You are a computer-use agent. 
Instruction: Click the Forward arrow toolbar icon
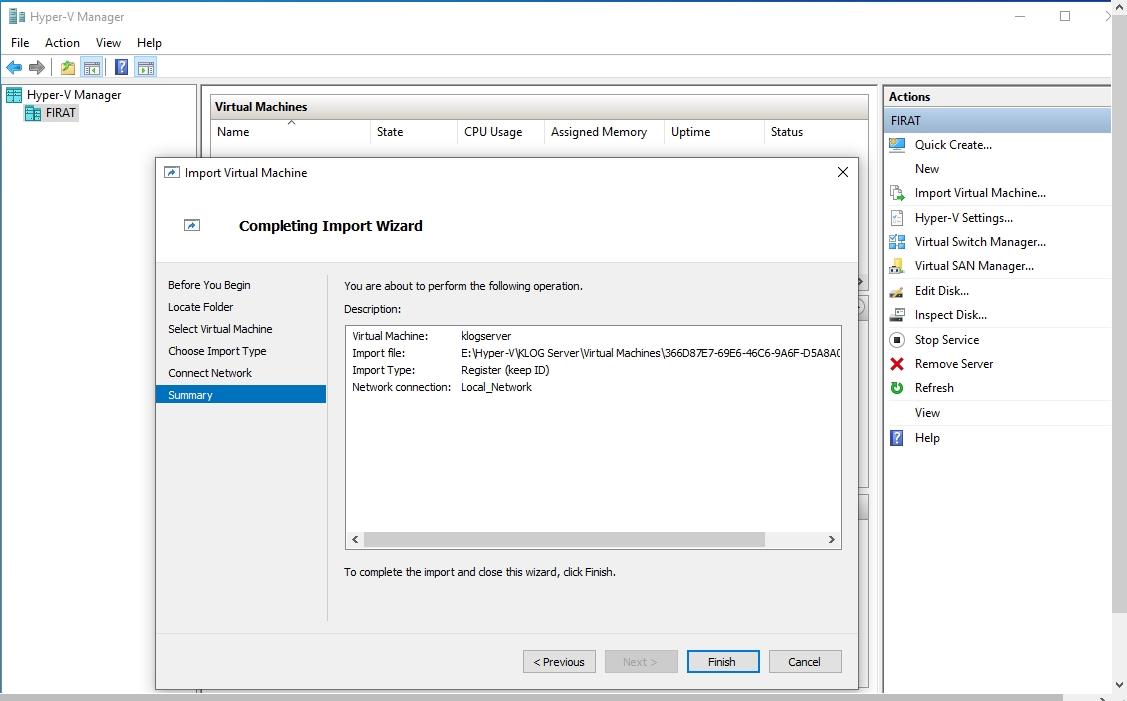(x=37, y=68)
